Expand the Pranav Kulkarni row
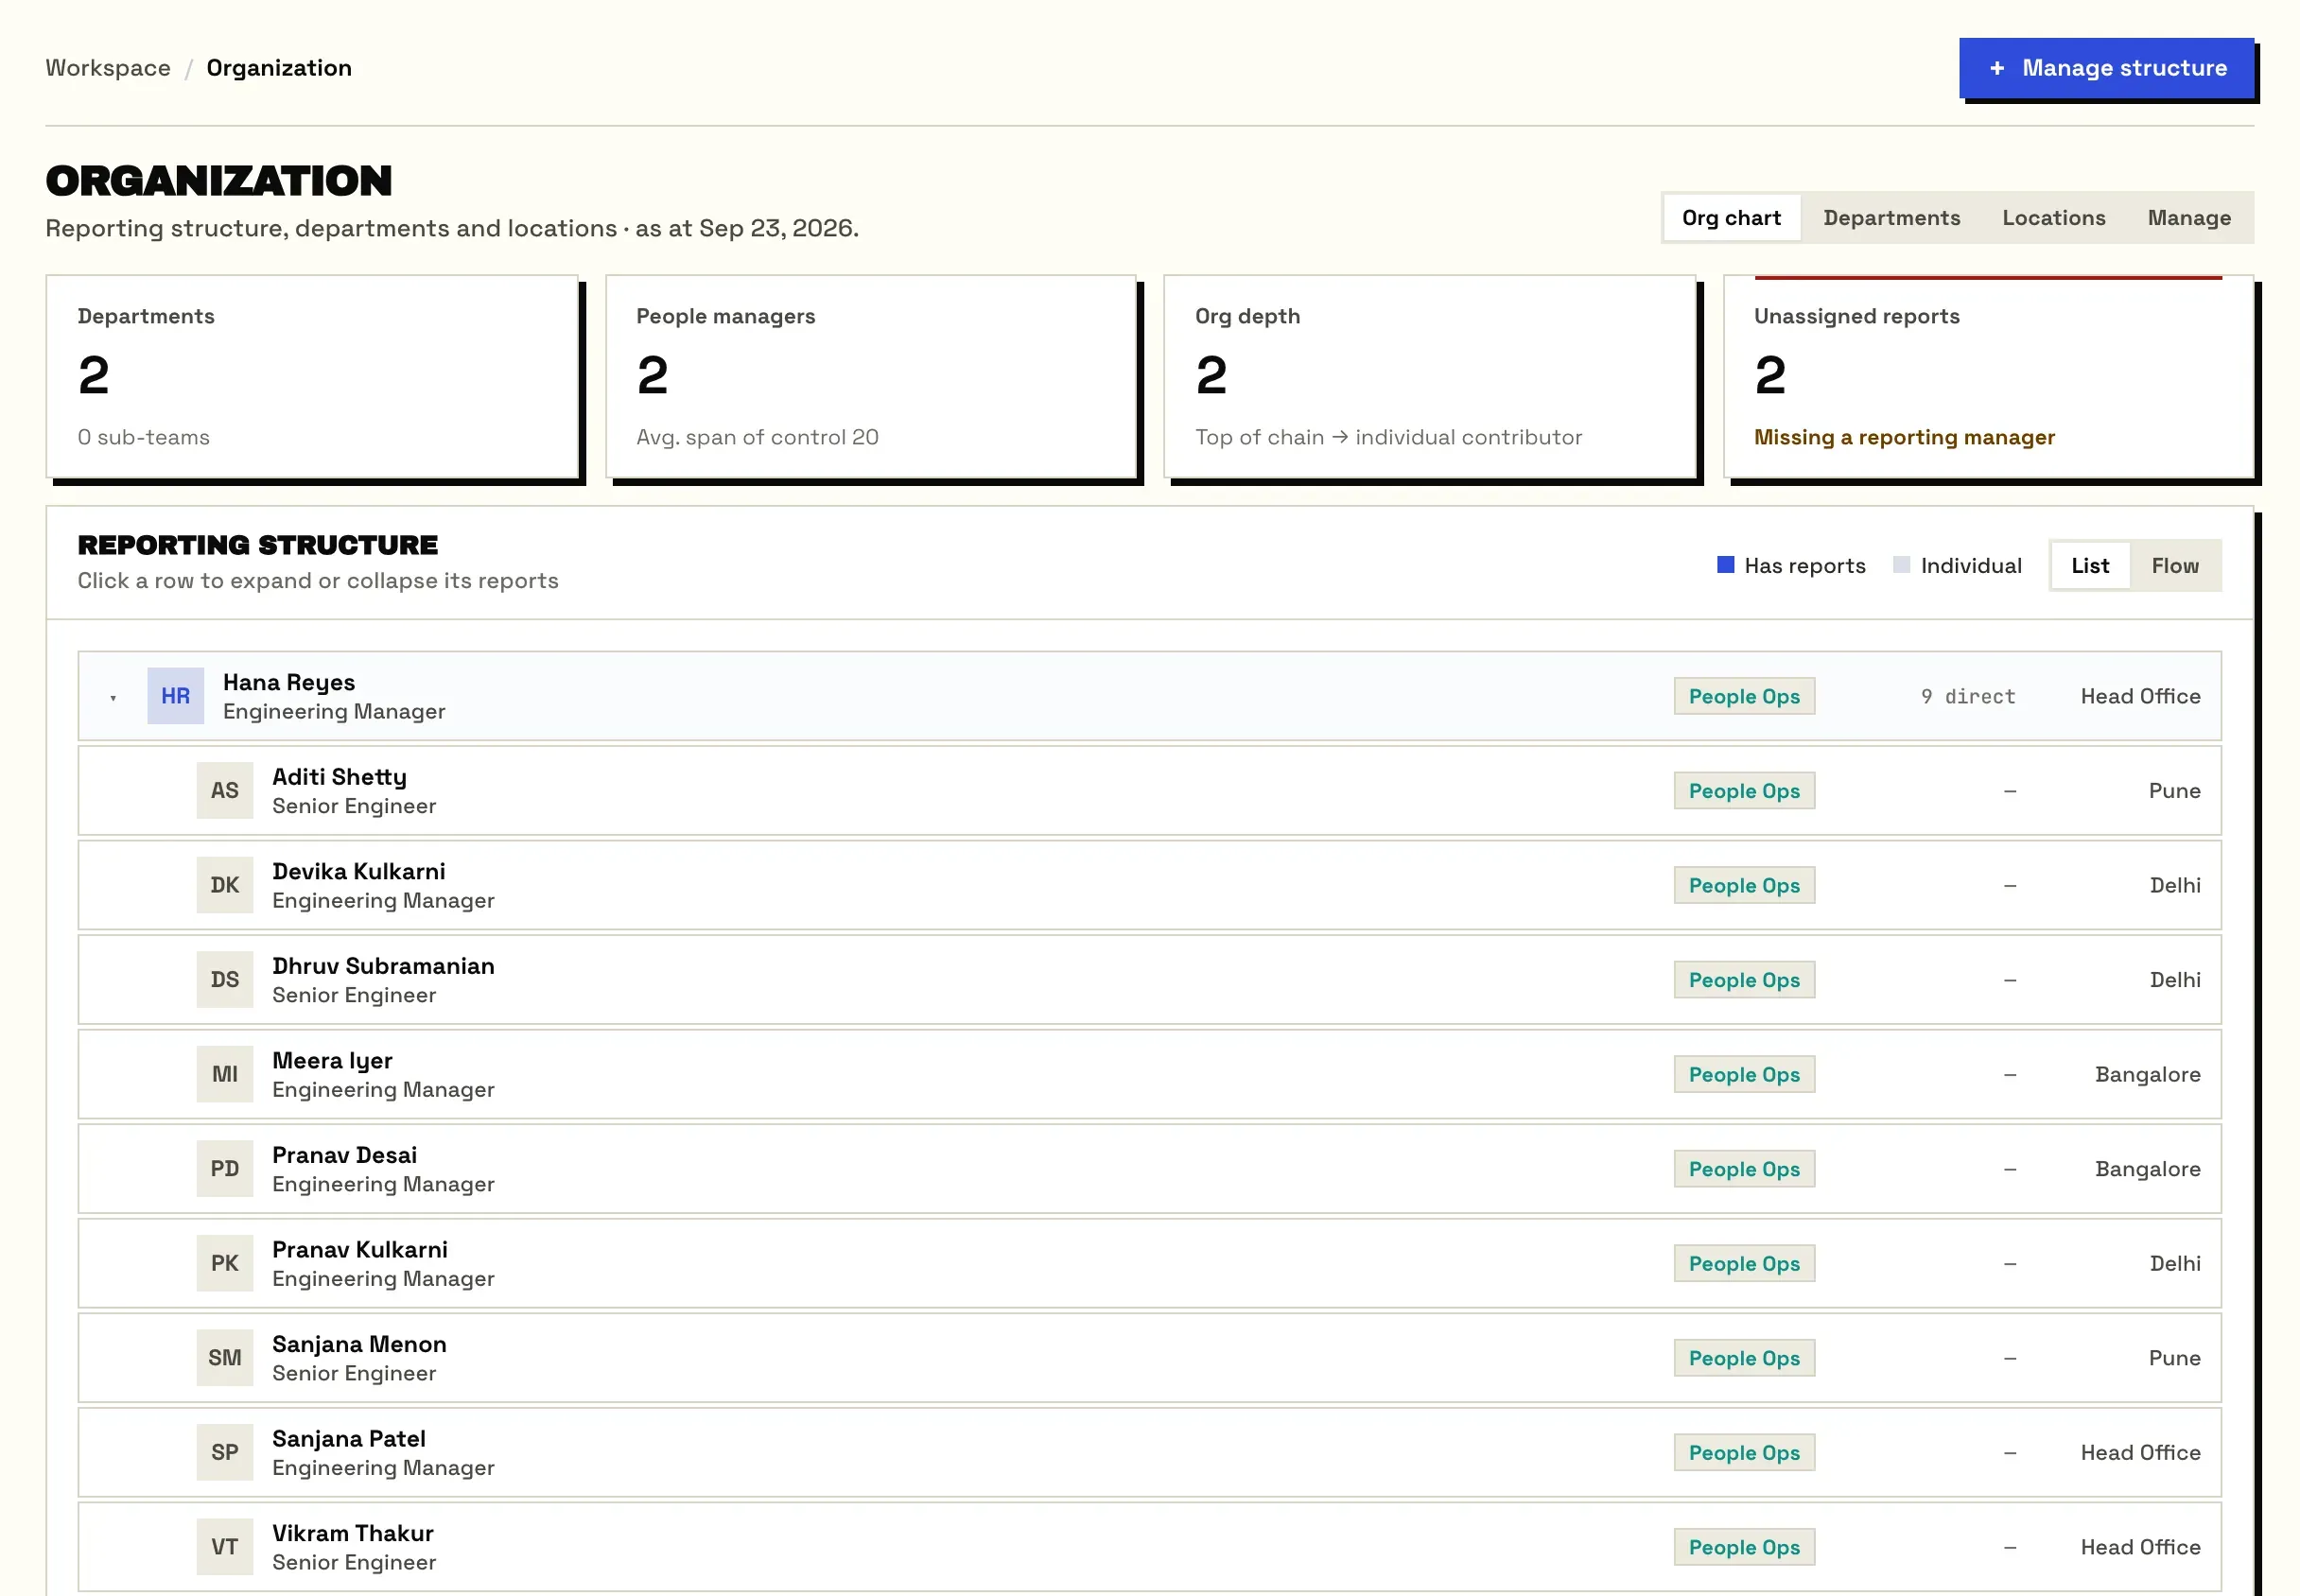The width and height of the screenshot is (2300, 1596). coord(1149,1263)
